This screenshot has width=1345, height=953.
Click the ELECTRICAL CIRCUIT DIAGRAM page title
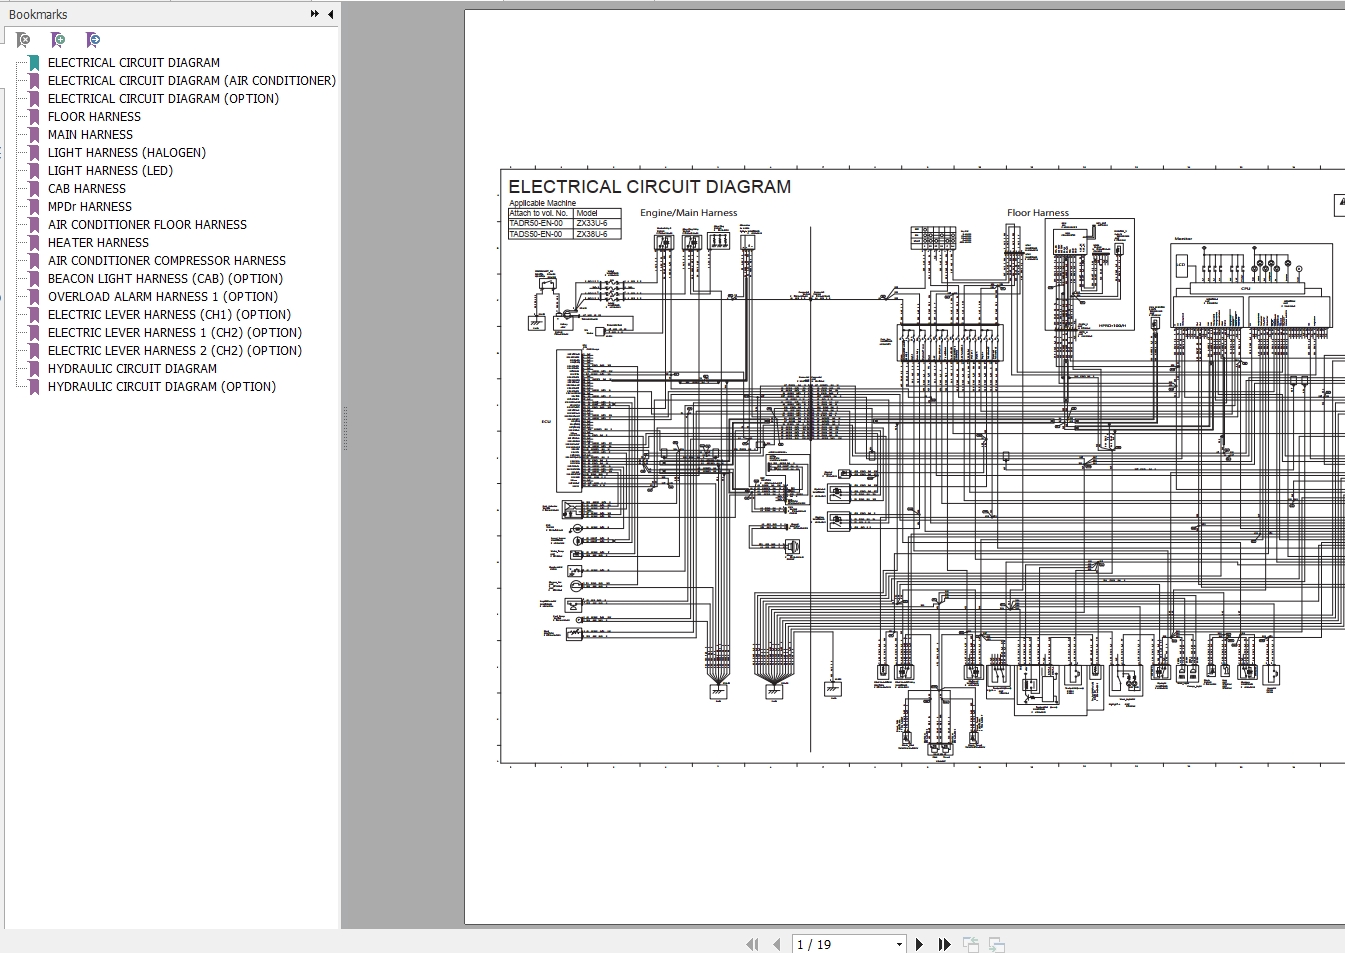pos(649,187)
